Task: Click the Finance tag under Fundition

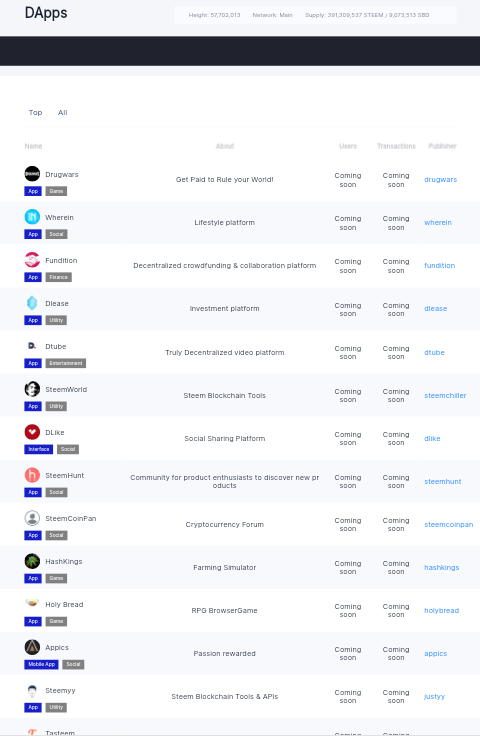Action: coord(58,277)
